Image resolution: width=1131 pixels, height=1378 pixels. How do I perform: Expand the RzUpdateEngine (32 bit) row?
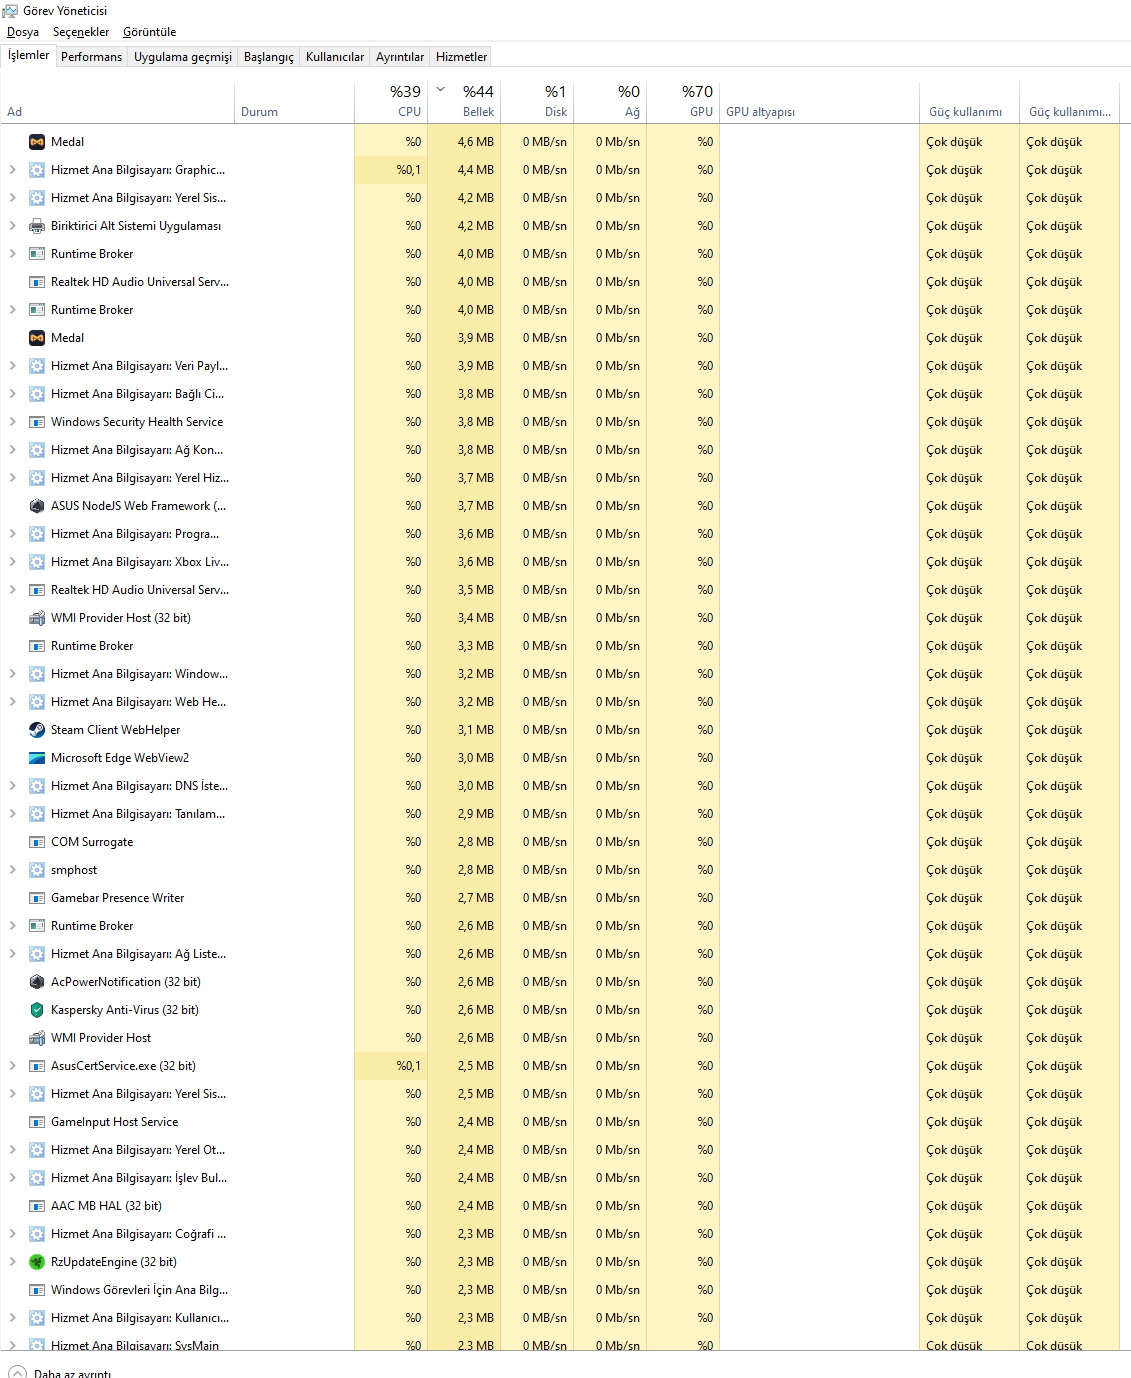tap(12, 1262)
